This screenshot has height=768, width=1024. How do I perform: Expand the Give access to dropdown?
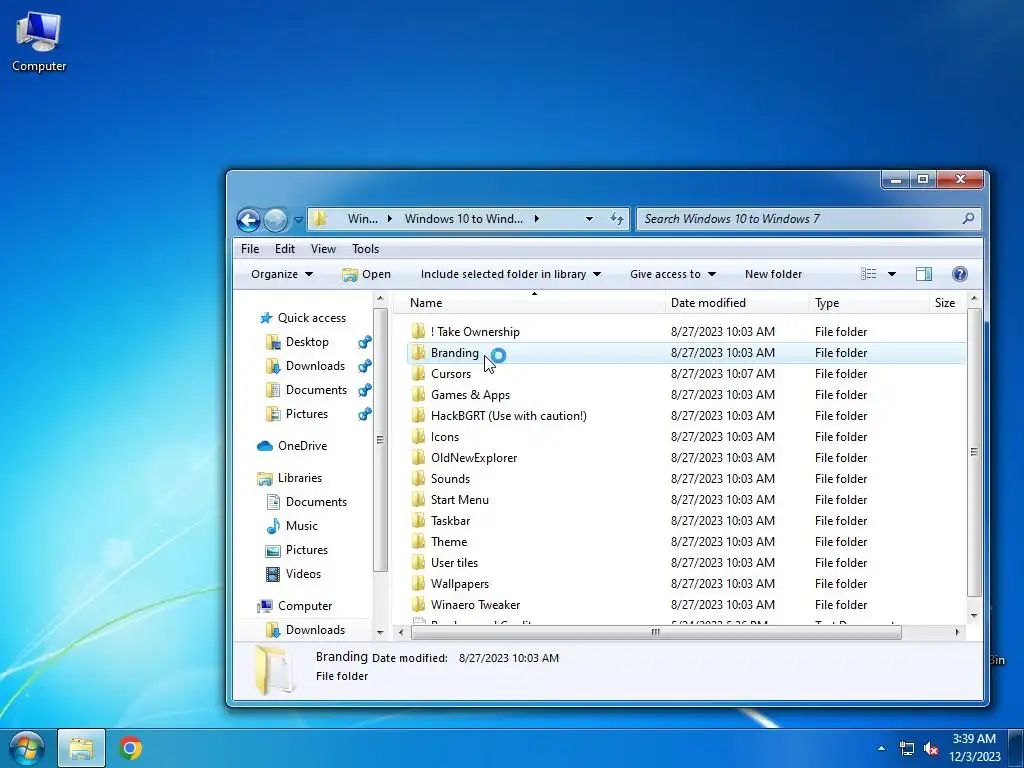click(673, 274)
